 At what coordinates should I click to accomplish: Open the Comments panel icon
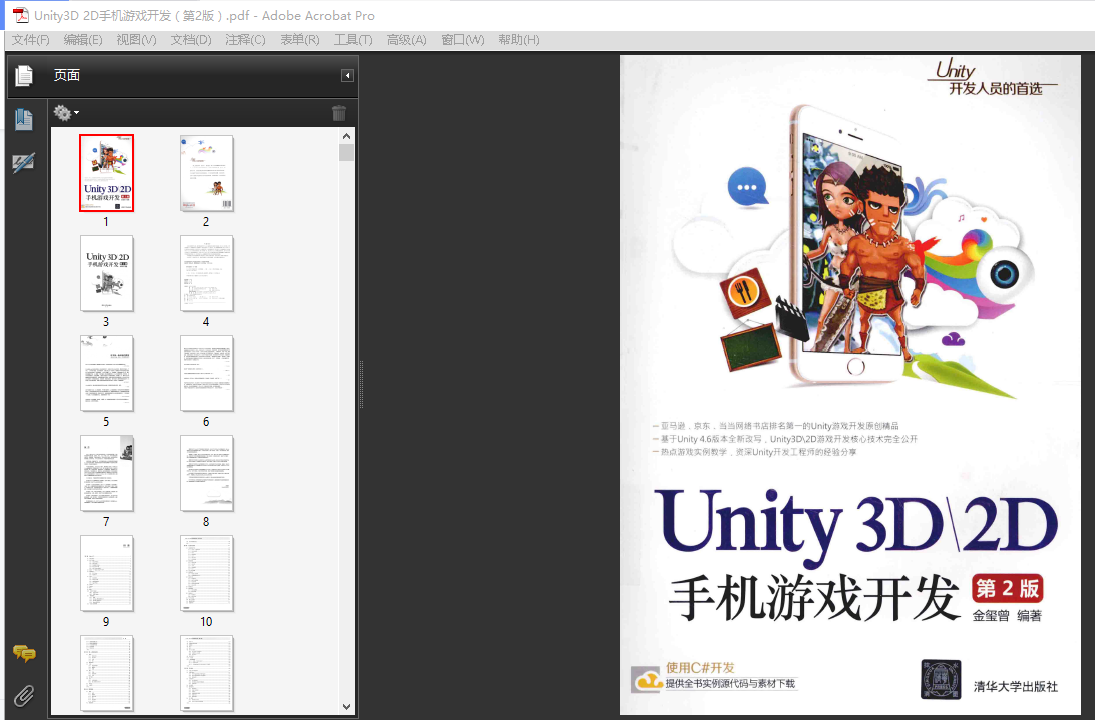click(24, 654)
